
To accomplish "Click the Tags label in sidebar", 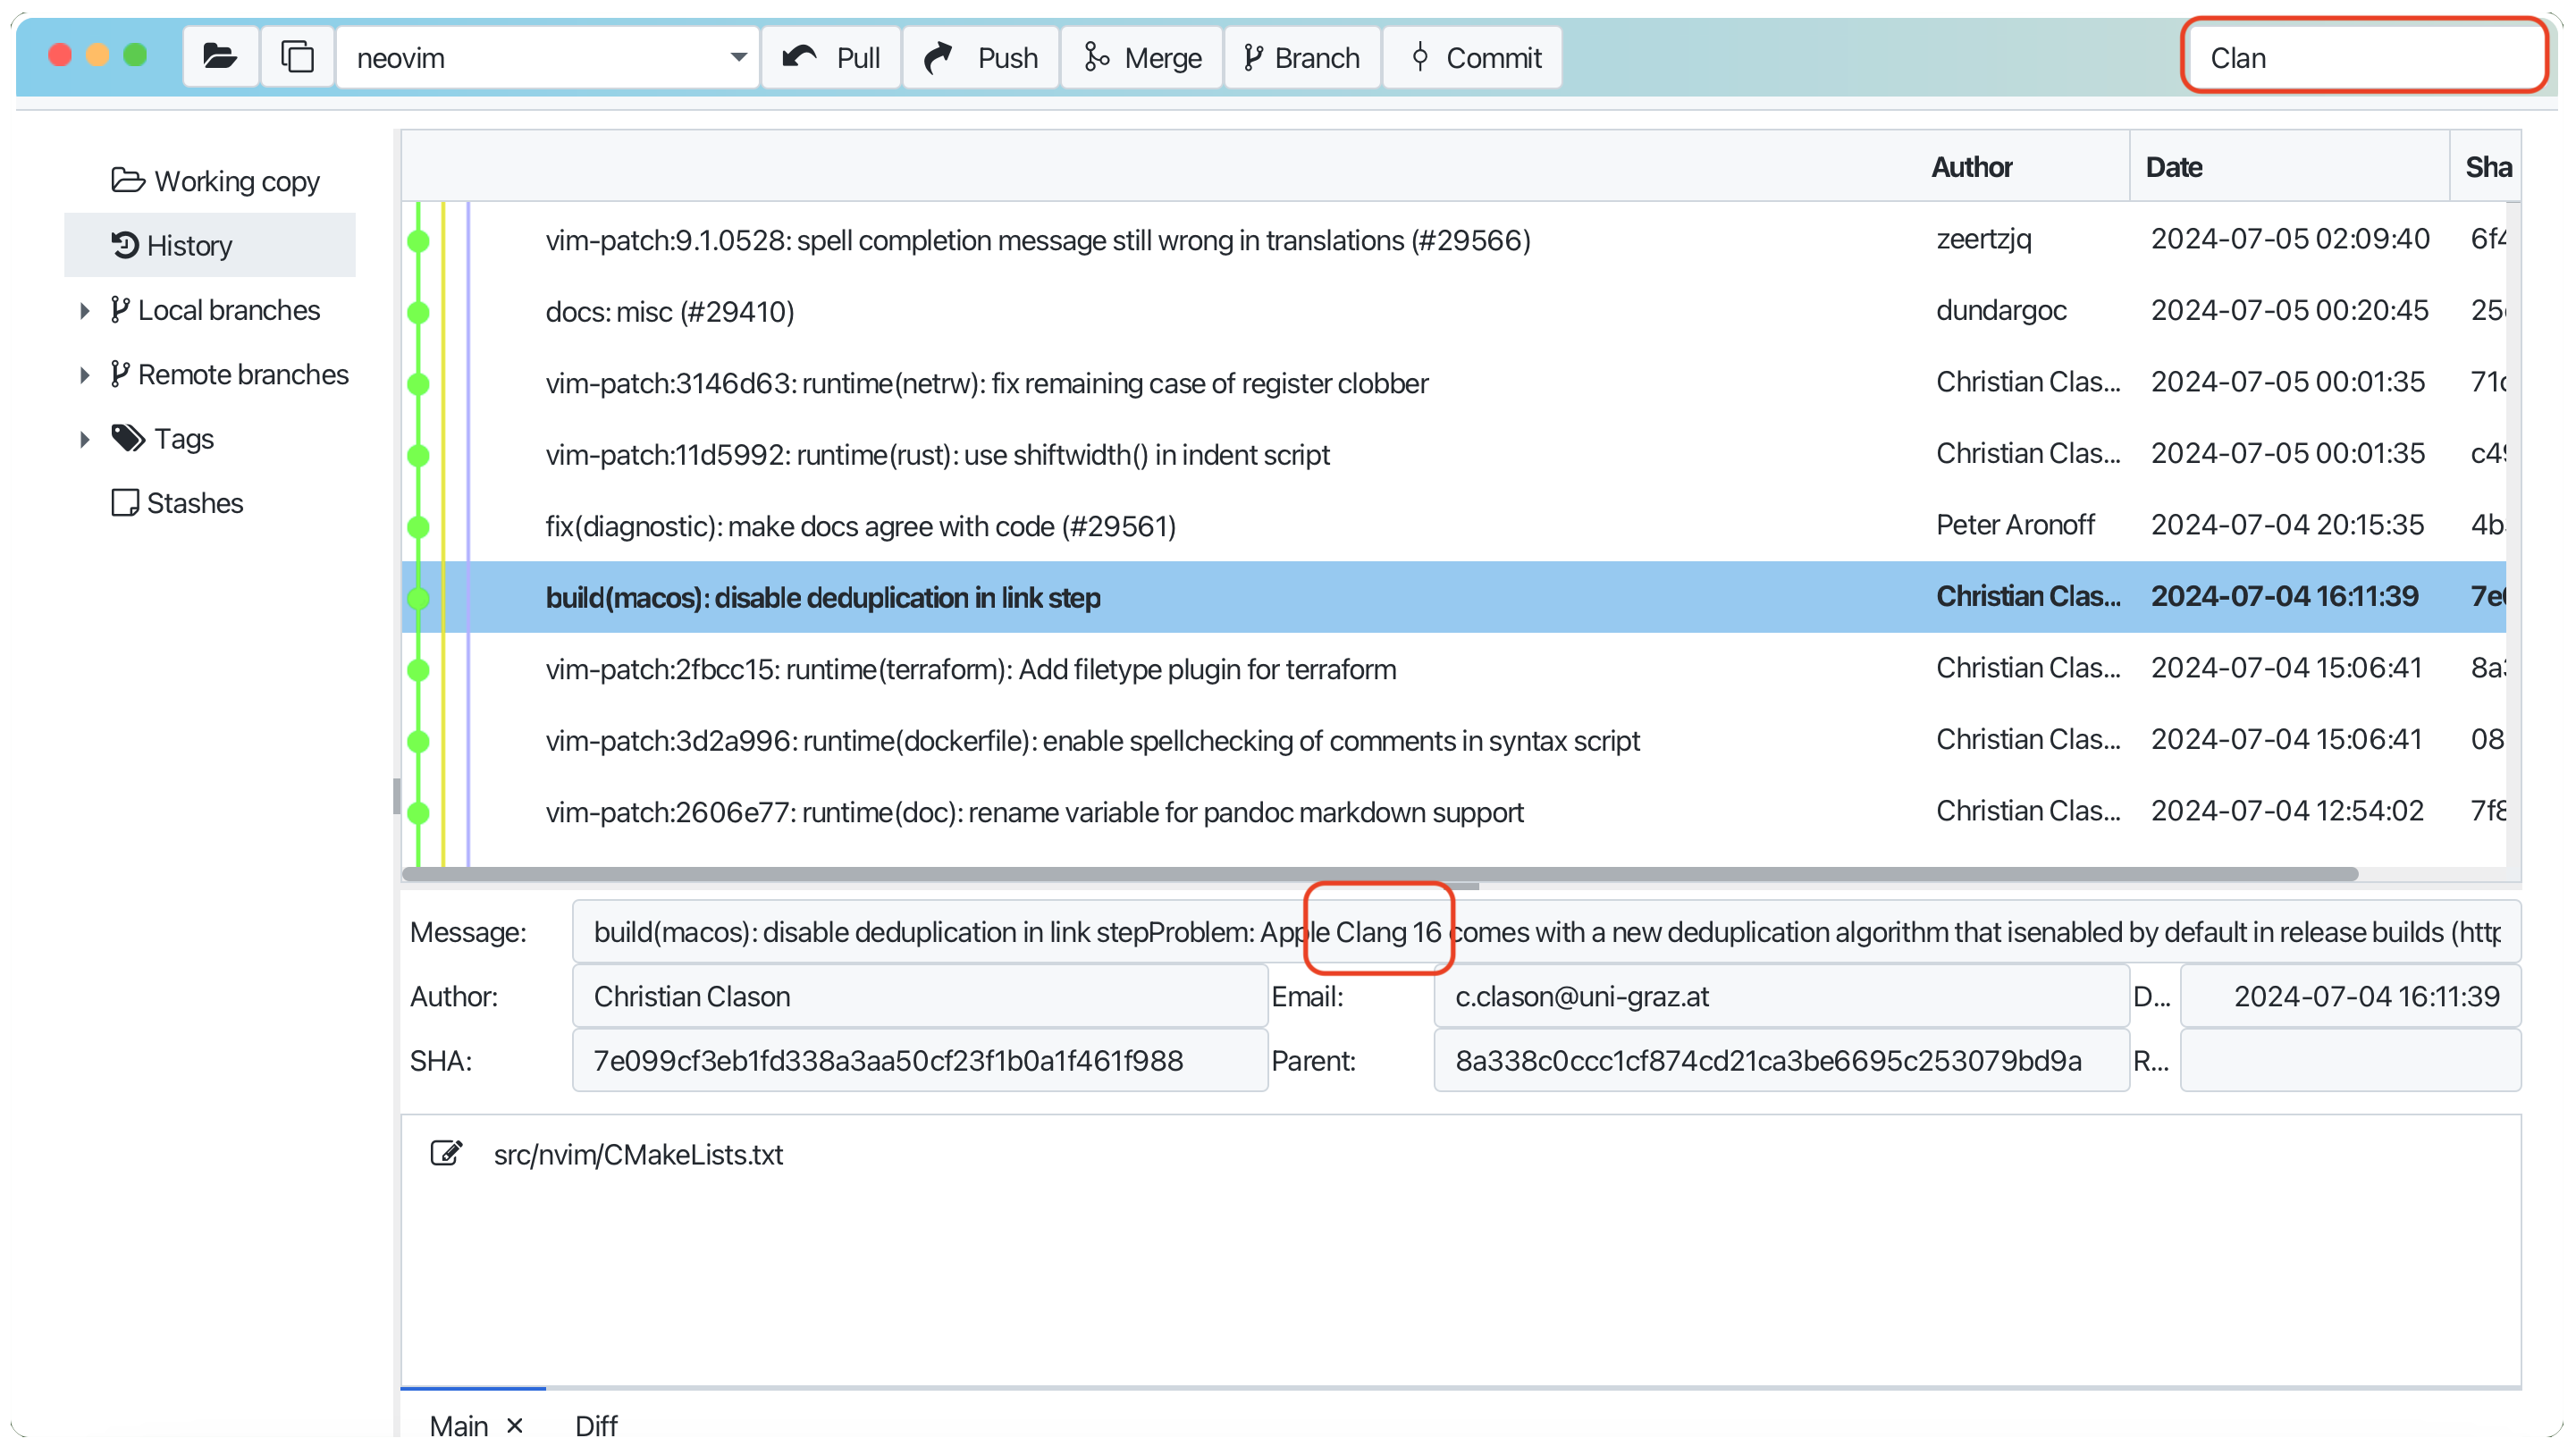I will pyautogui.click(x=183, y=438).
